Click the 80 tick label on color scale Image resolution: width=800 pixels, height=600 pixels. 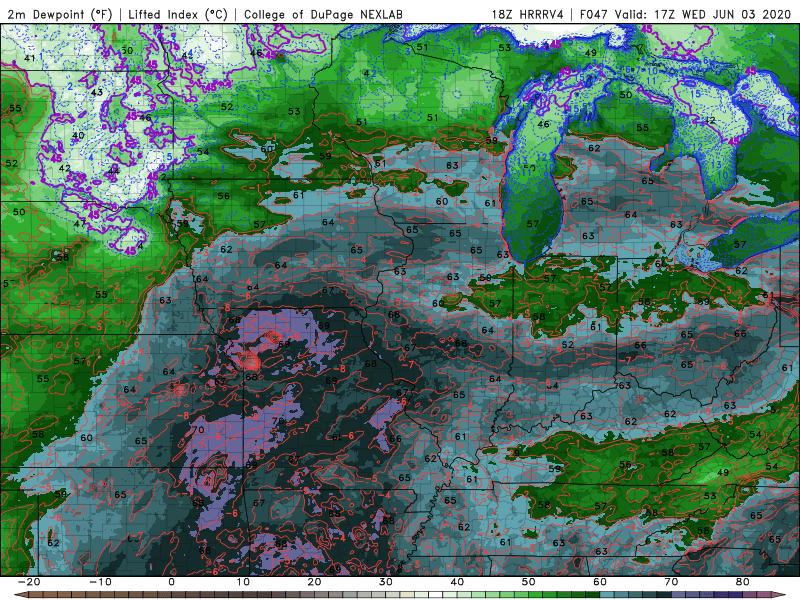tap(743, 582)
